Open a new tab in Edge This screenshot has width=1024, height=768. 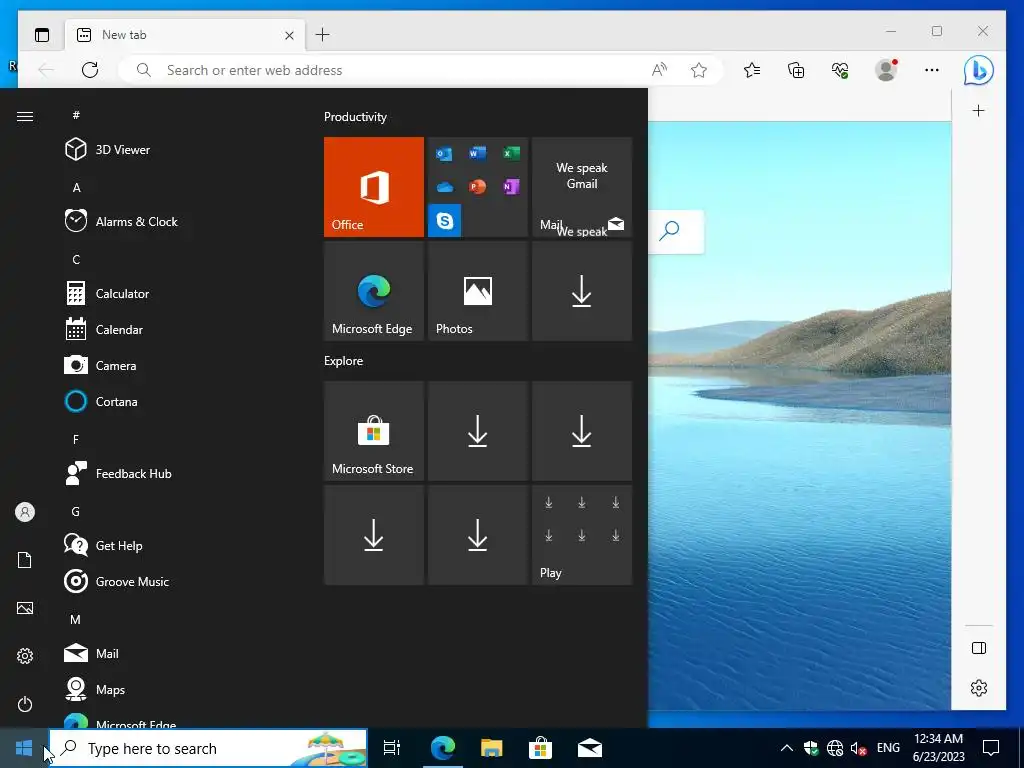point(323,35)
